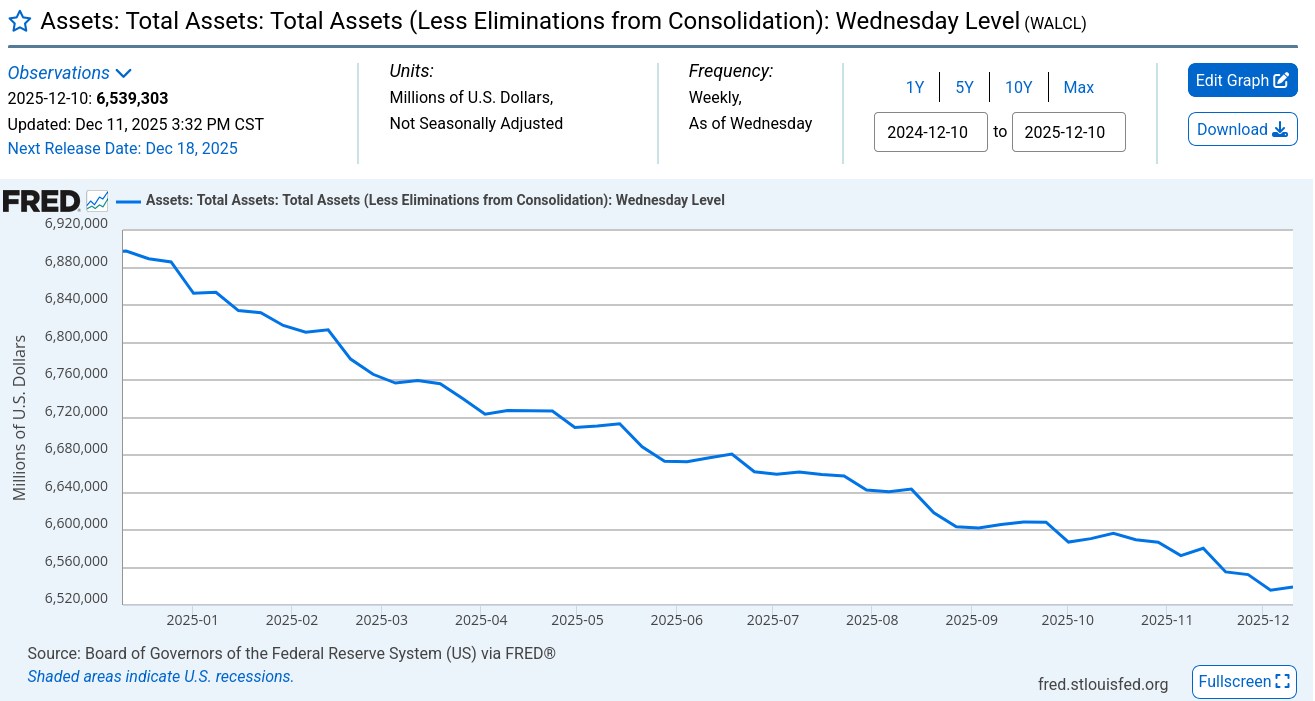Show the Max date range
The height and width of the screenshot is (701, 1315).
1078,87
